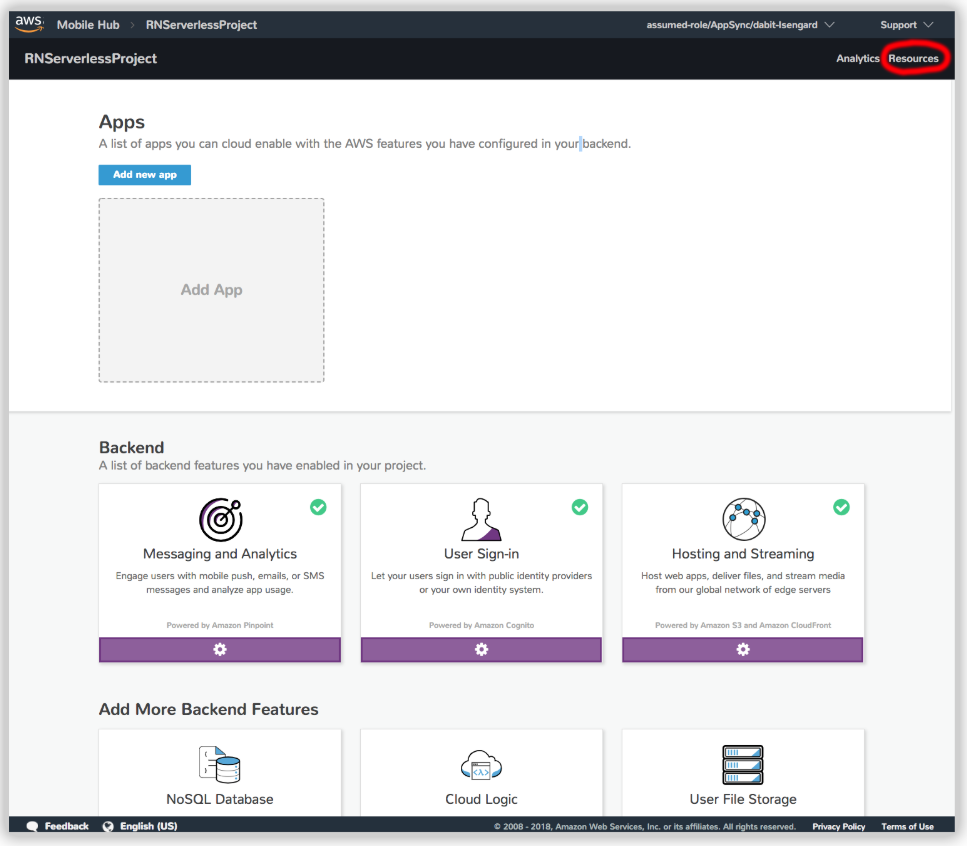The image size is (967, 846).
Task: Add the User File Storage feature
Action: coord(743,773)
